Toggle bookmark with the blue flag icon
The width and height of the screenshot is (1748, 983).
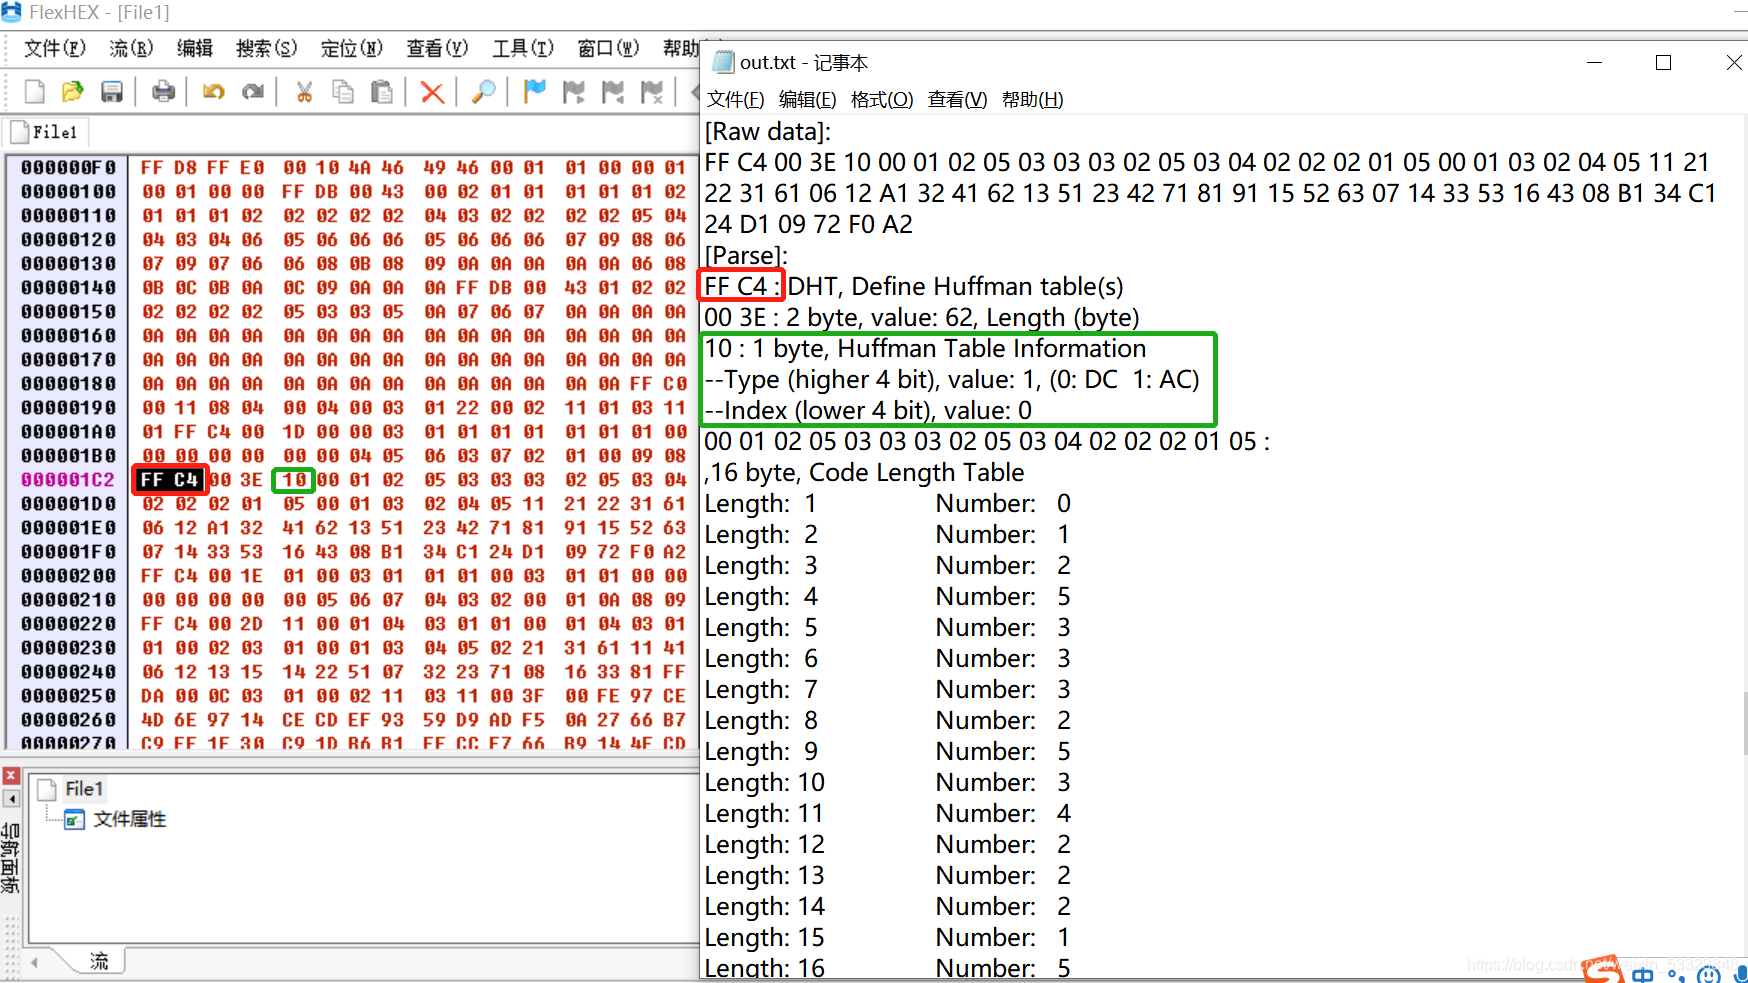pos(535,92)
